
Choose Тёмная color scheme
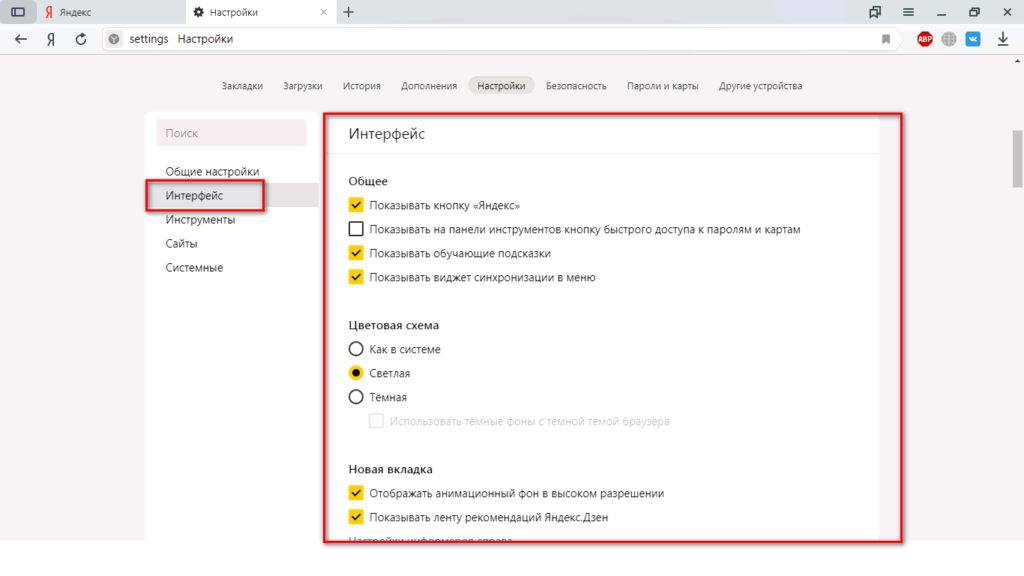tap(356, 397)
